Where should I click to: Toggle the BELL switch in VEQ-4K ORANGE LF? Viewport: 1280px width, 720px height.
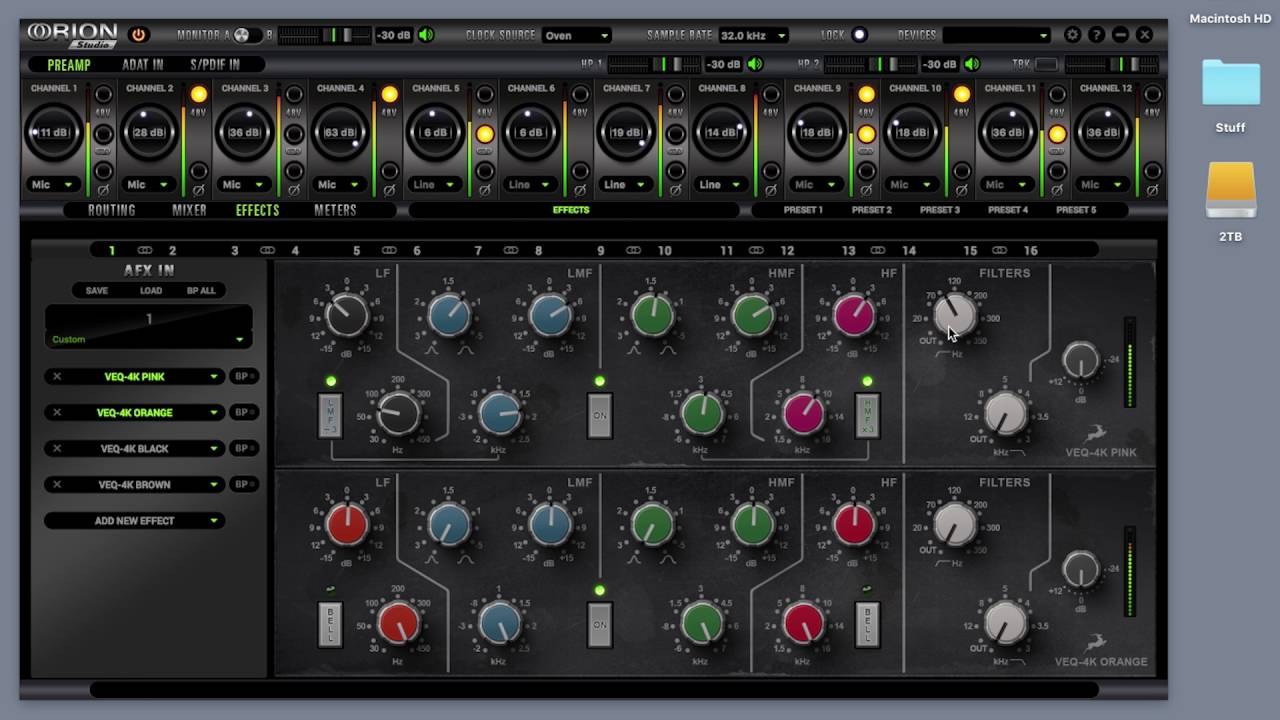pyautogui.click(x=330, y=625)
